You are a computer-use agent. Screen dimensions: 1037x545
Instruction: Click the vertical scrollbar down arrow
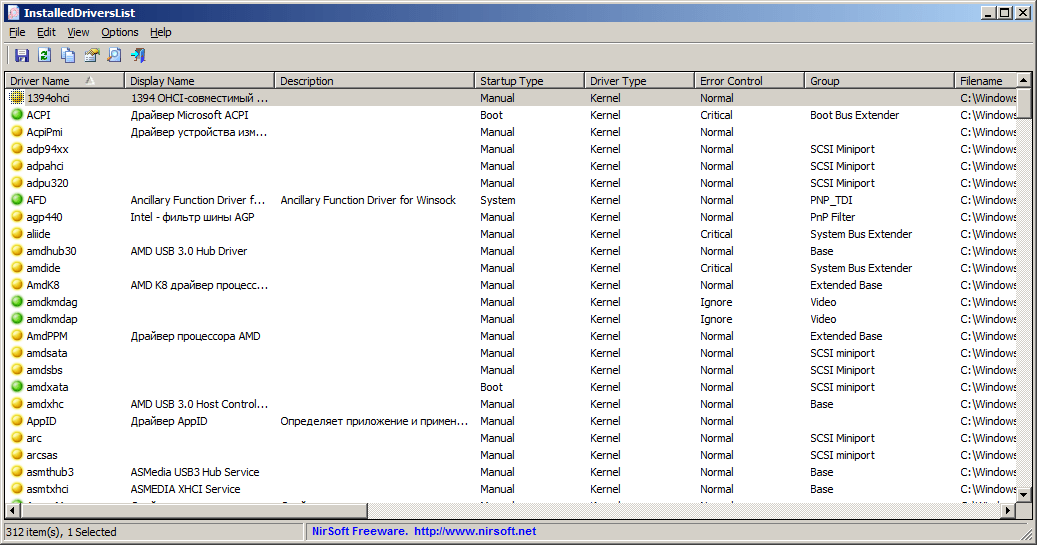1023,494
